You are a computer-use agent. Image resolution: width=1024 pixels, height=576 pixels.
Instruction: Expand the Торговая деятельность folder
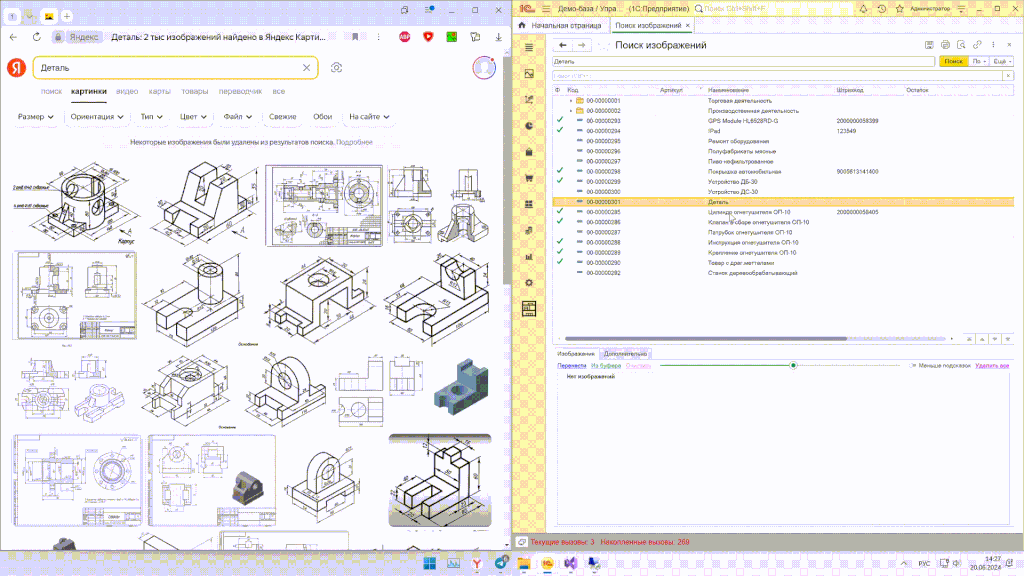(x=571, y=101)
